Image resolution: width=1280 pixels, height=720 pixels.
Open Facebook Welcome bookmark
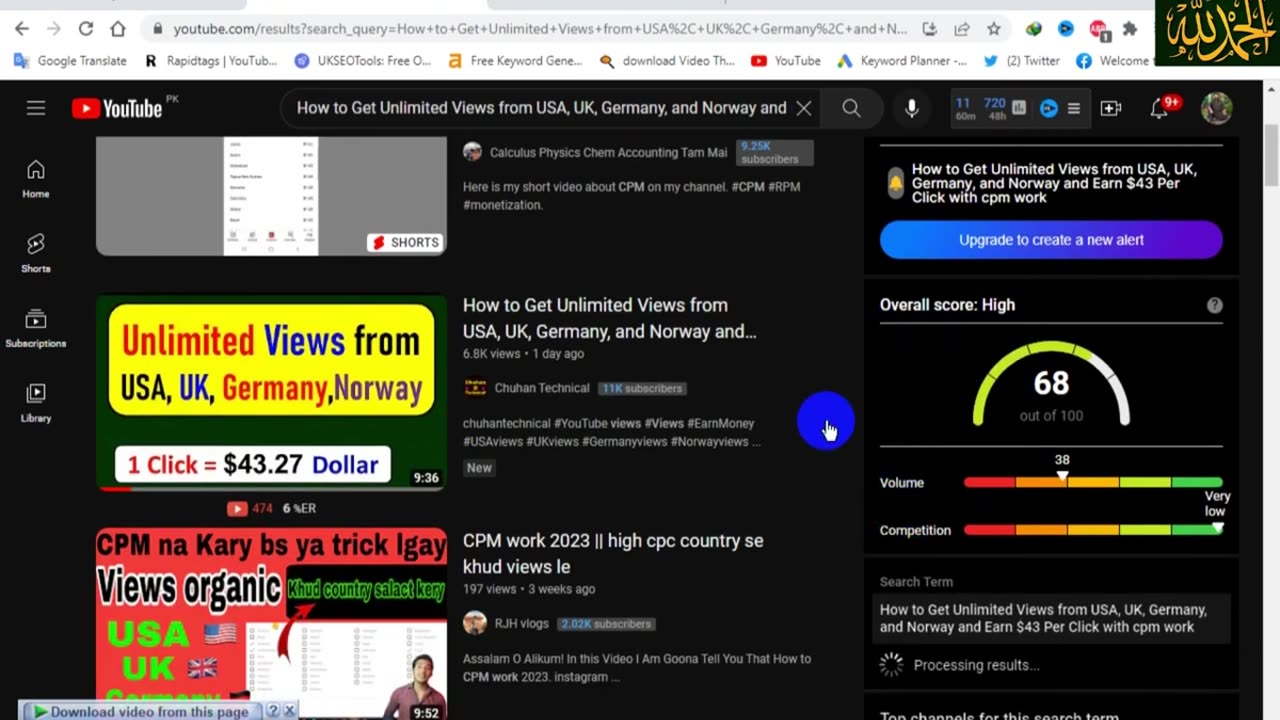click(x=1113, y=61)
